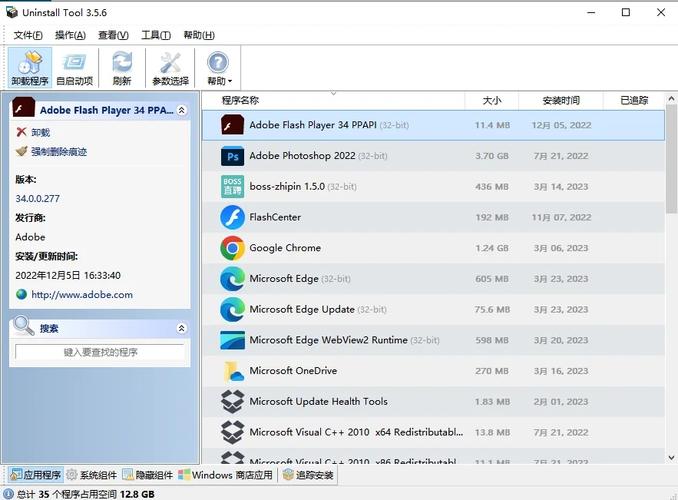Select the Microsoft OneDrive row name
This screenshot has width=678, height=500.
(293, 371)
